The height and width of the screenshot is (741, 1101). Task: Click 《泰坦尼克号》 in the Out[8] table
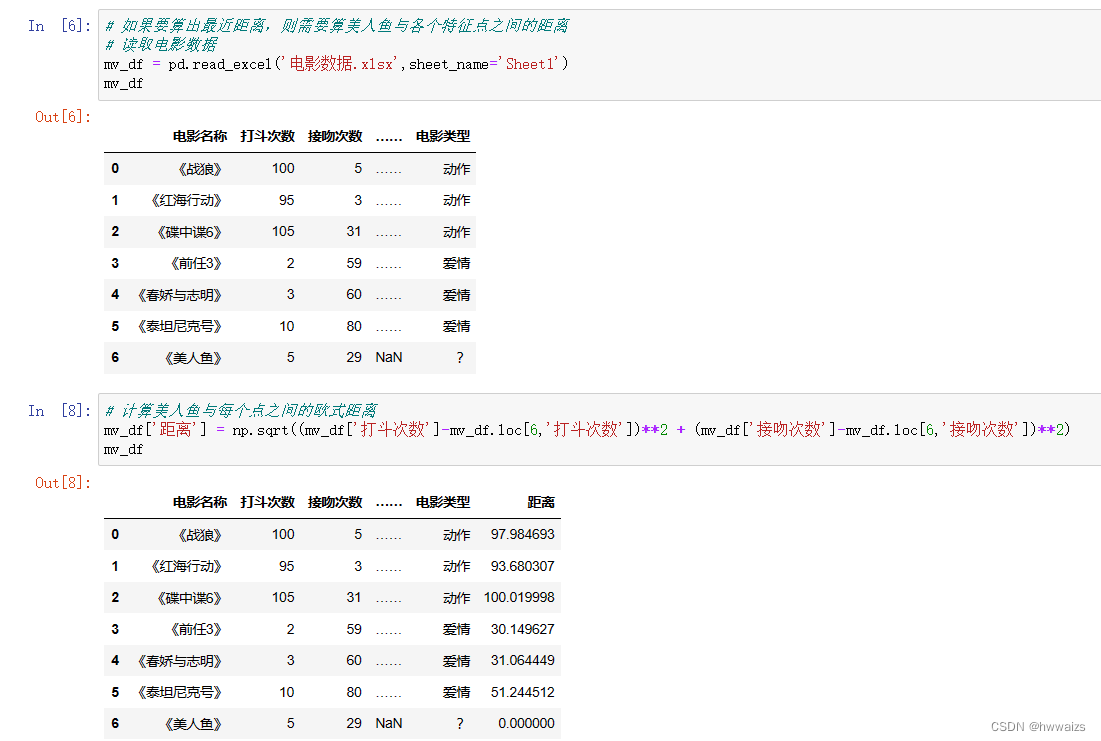[180, 693]
